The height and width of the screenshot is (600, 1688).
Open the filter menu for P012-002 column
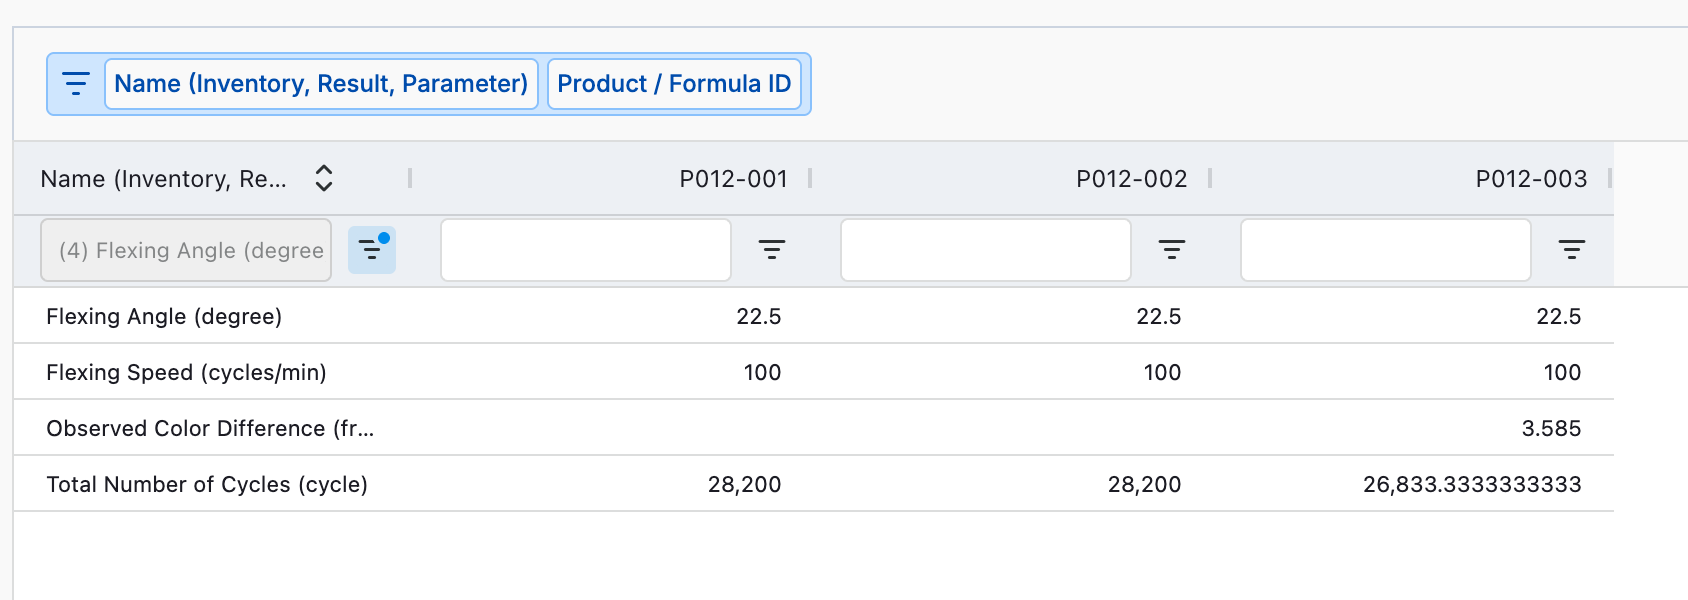coord(1171,250)
